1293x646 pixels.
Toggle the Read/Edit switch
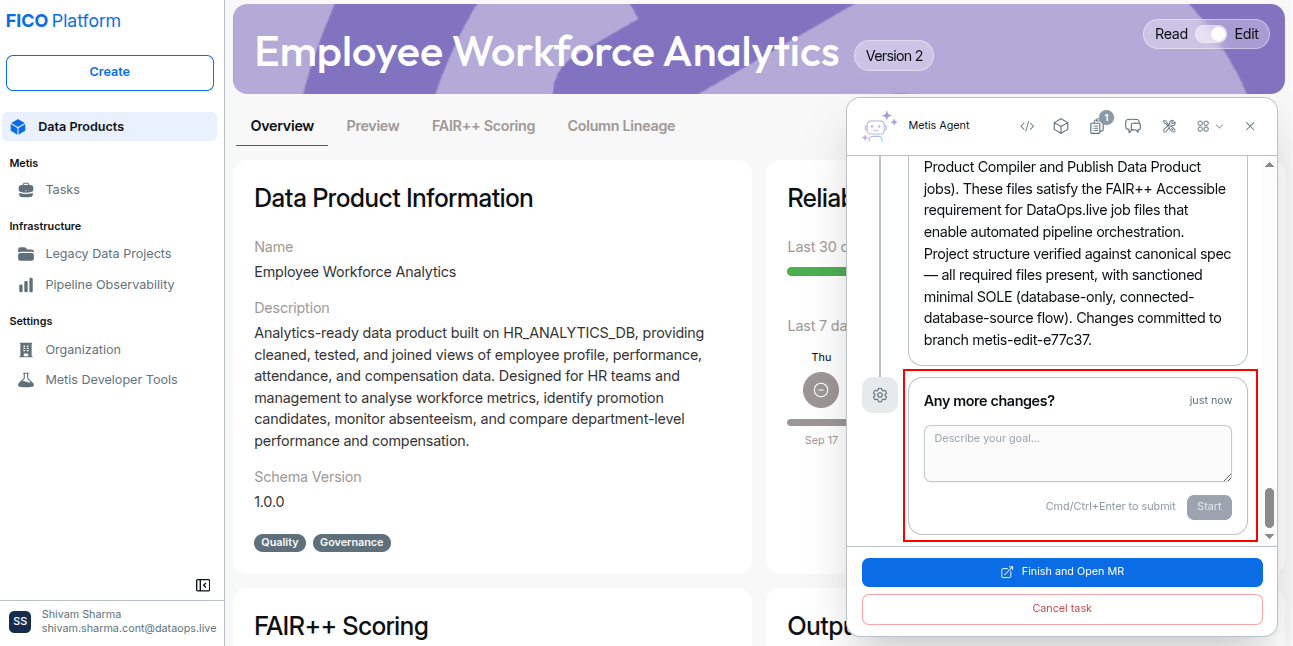pyautogui.click(x=1210, y=34)
